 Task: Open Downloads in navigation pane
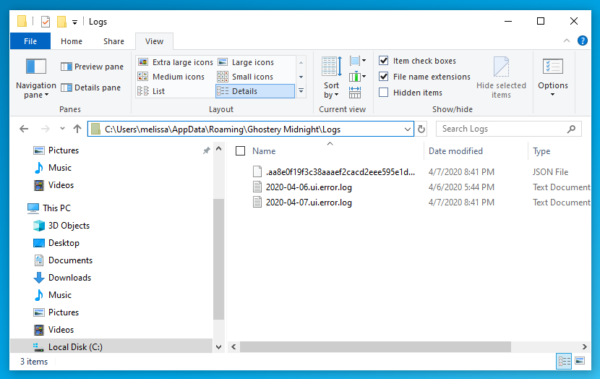69,278
